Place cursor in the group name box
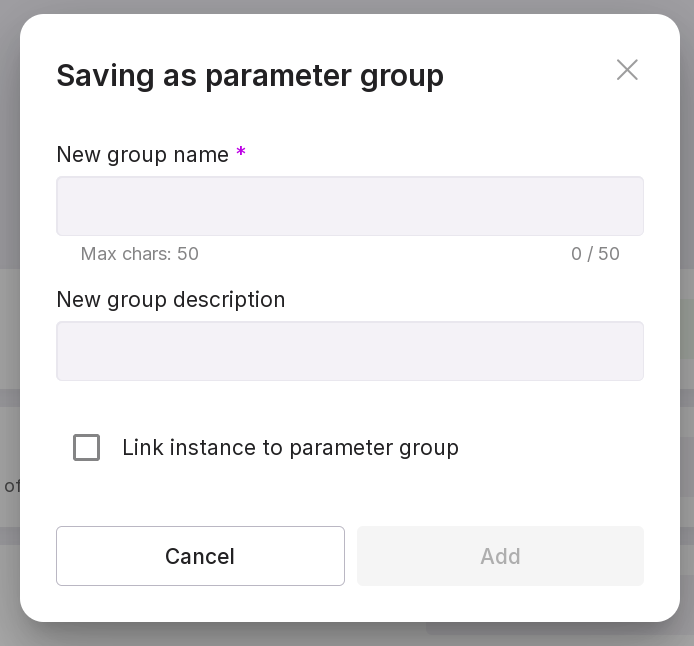Image resolution: width=694 pixels, height=646 pixels. (x=350, y=206)
